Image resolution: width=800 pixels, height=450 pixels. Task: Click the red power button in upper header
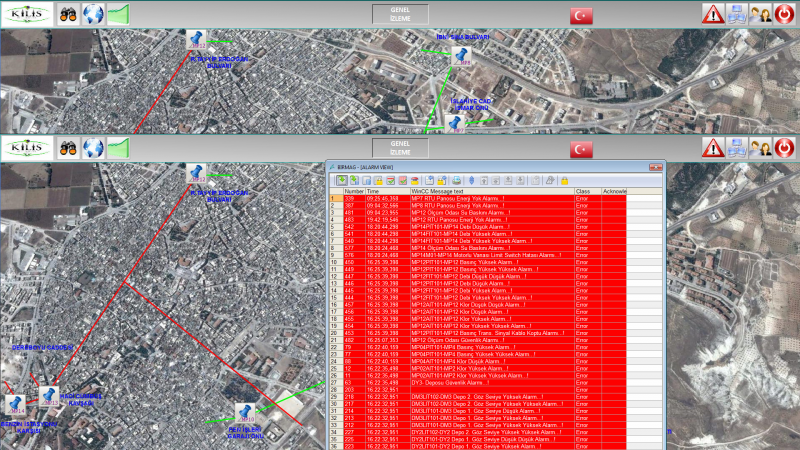(784, 14)
